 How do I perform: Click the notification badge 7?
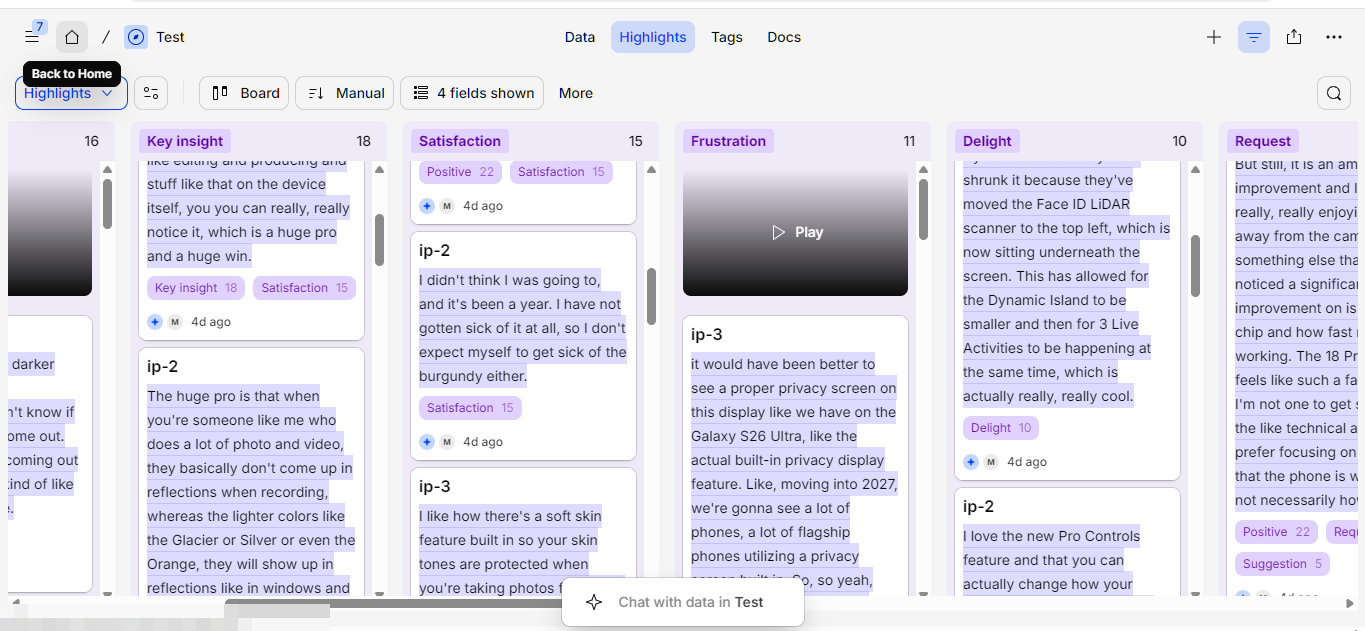pos(39,27)
